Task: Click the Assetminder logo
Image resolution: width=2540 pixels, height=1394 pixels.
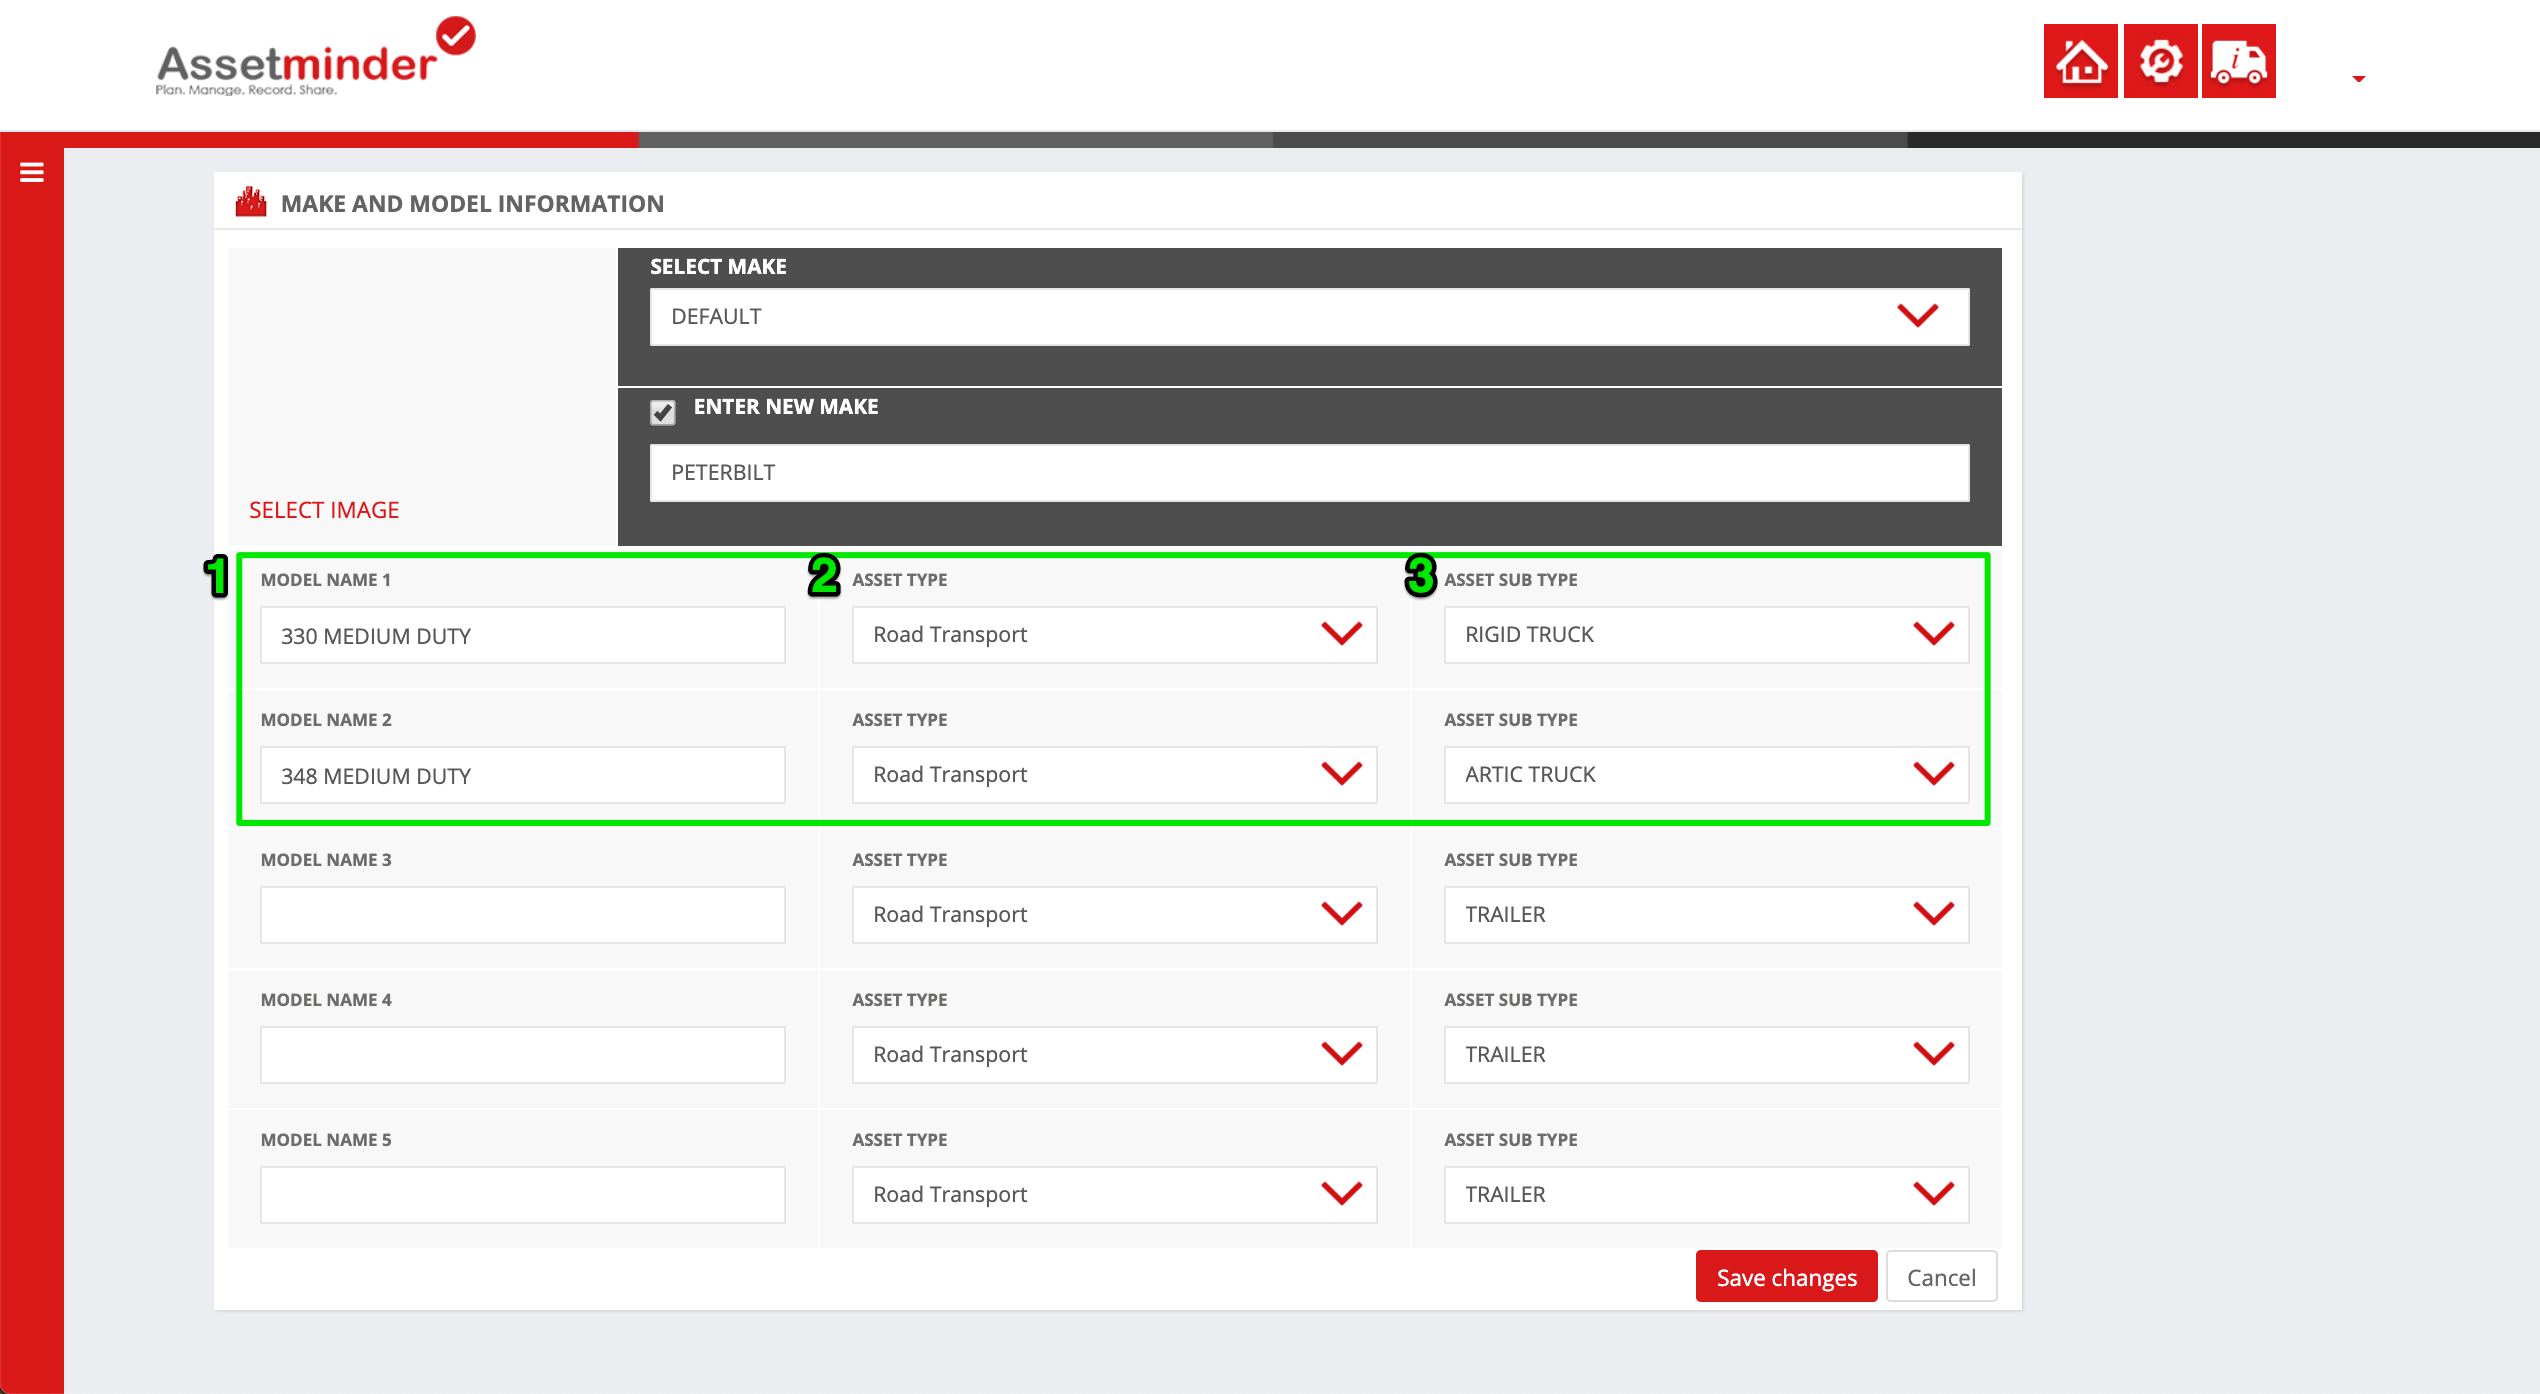Action: click(x=315, y=57)
